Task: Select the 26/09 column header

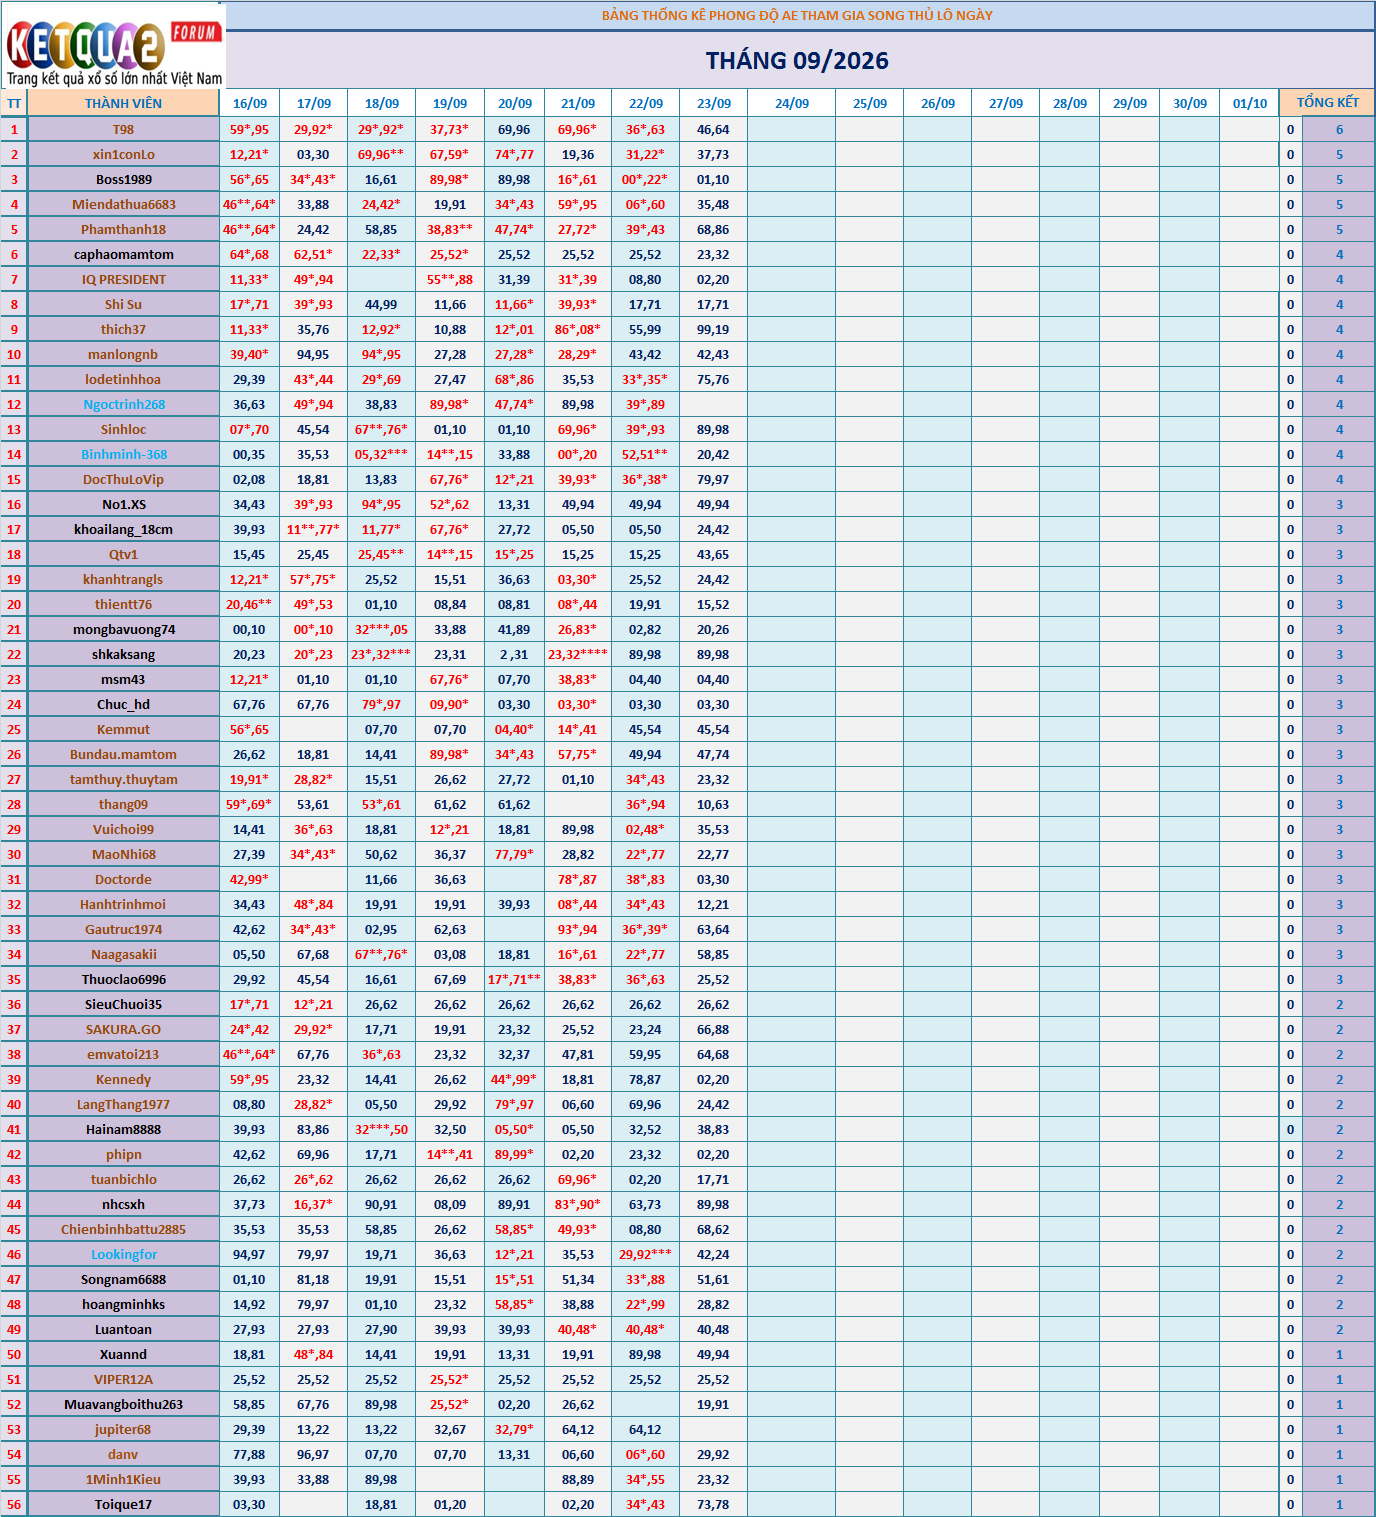Action: pyautogui.click(x=938, y=103)
